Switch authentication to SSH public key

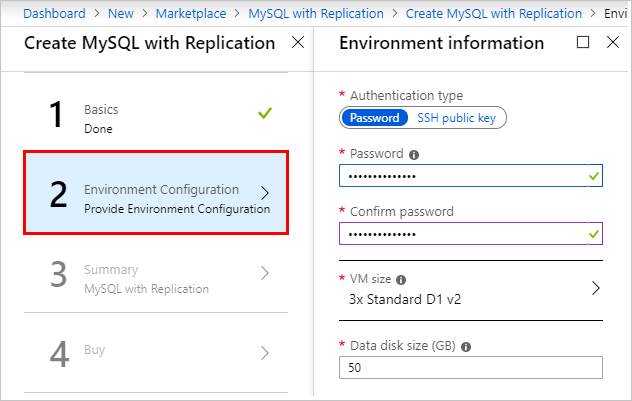click(x=458, y=118)
